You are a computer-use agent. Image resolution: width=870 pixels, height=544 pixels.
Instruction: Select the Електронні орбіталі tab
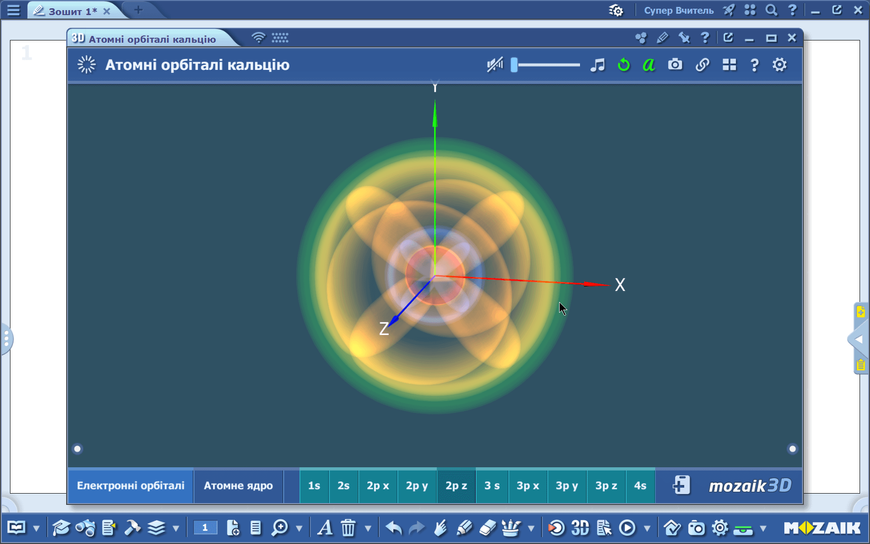(x=130, y=486)
